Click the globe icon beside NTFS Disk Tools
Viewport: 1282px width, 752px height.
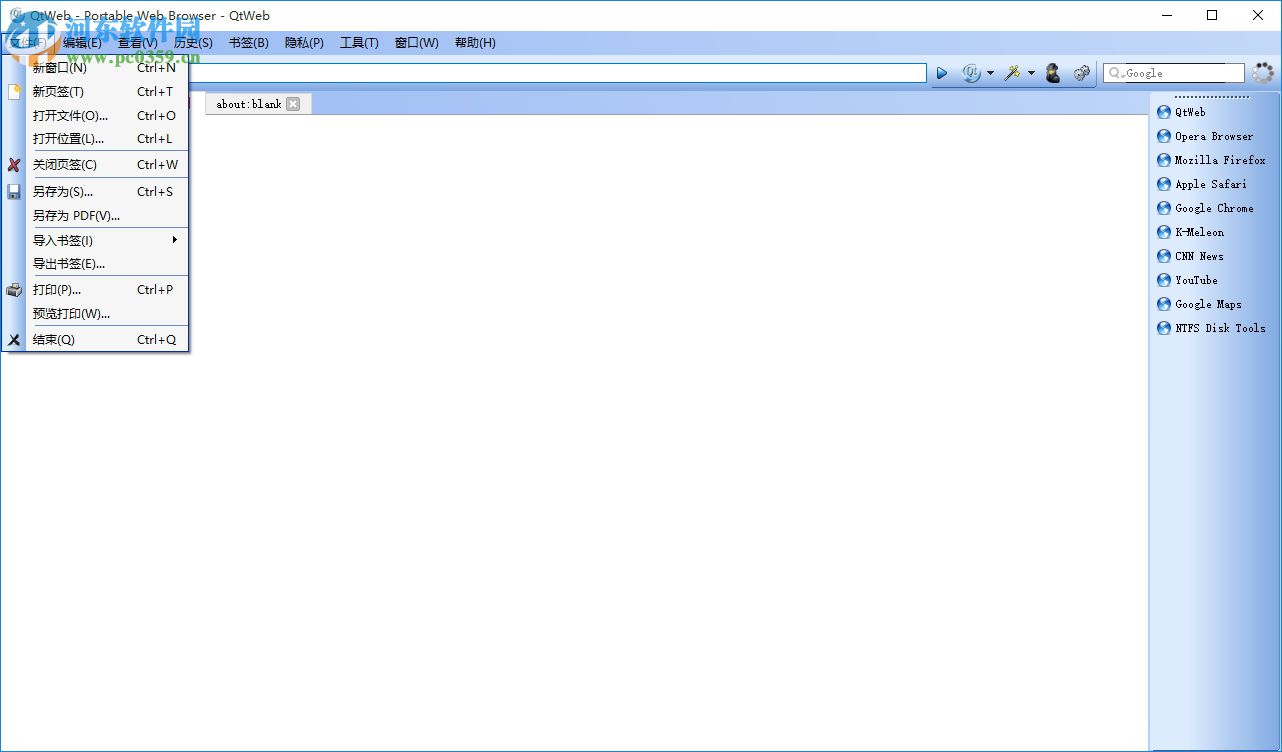point(1164,328)
